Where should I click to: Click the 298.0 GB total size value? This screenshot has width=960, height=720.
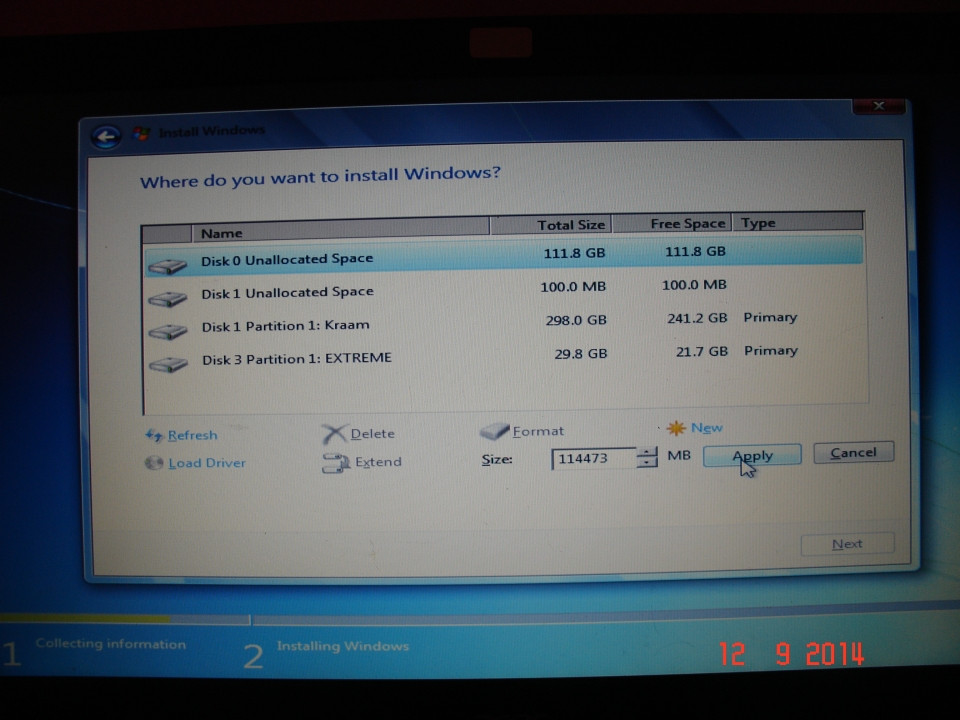tap(576, 320)
